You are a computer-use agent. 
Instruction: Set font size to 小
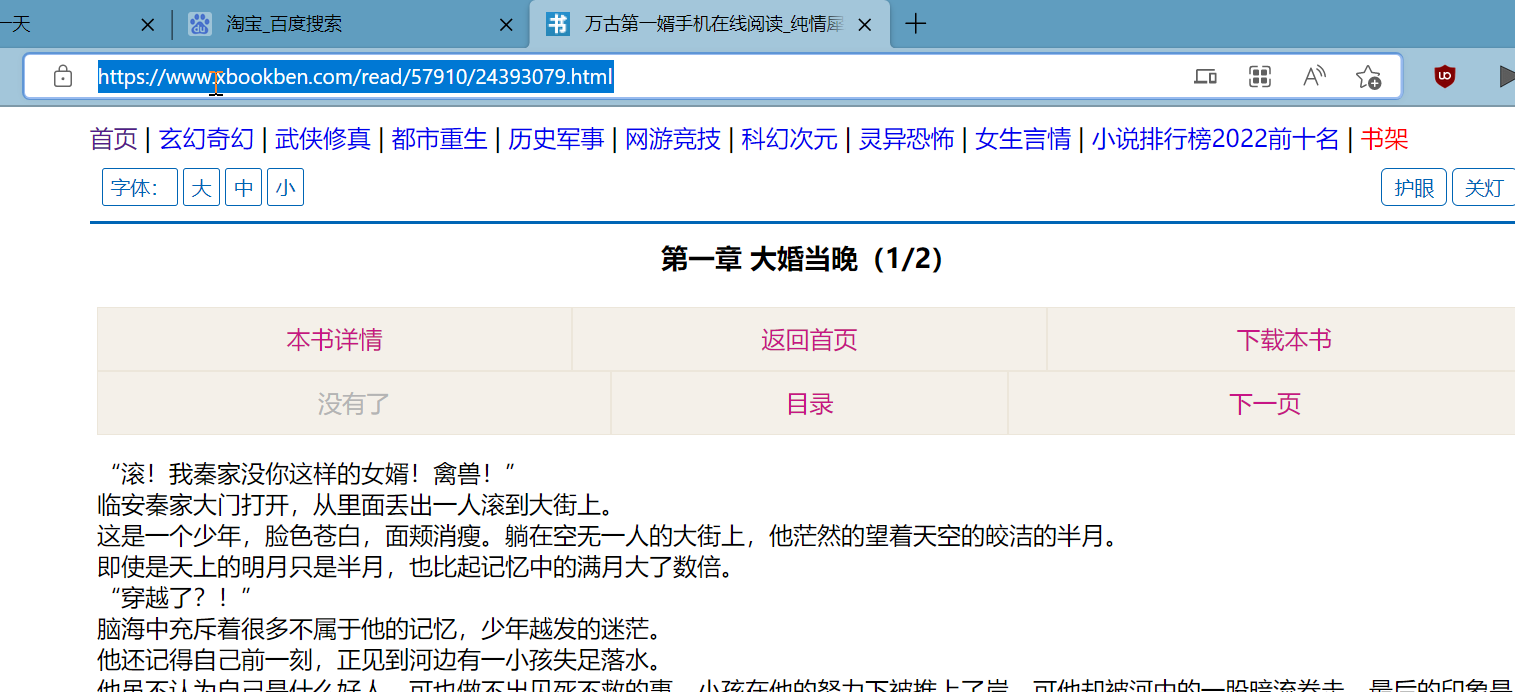pyautogui.click(x=285, y=187)
